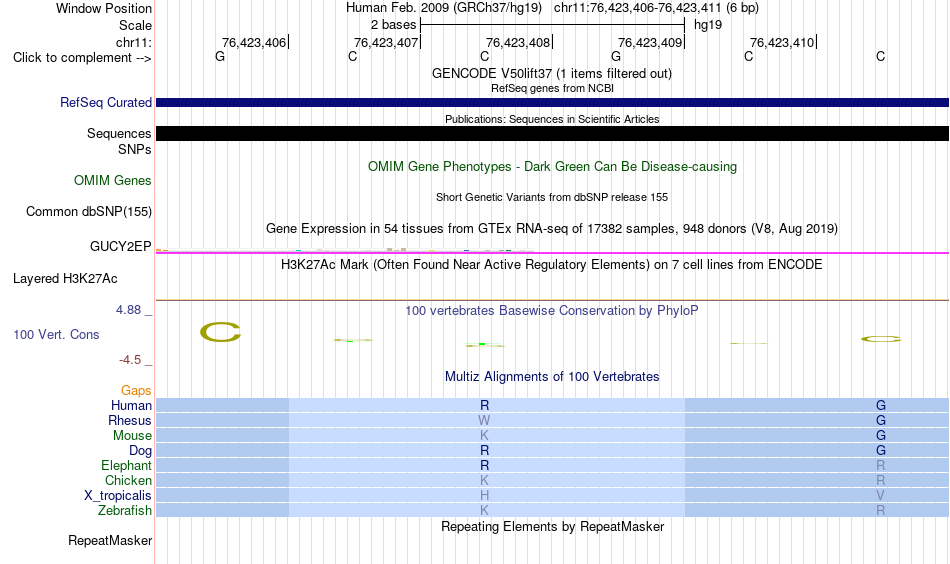Click the Publications: Sequences in Scientific Articles title
This screenshot has width=950, height=564.
[552, 119]
